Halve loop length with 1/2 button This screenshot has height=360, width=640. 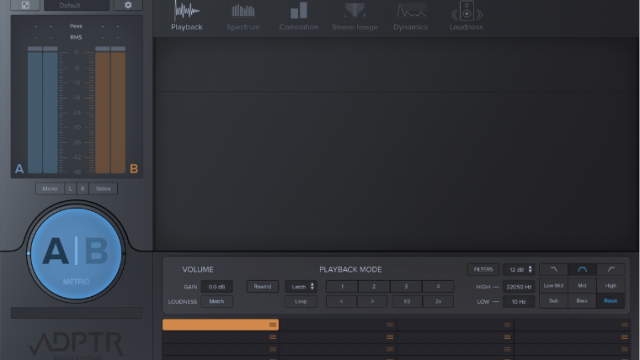(x=407, y=301)
